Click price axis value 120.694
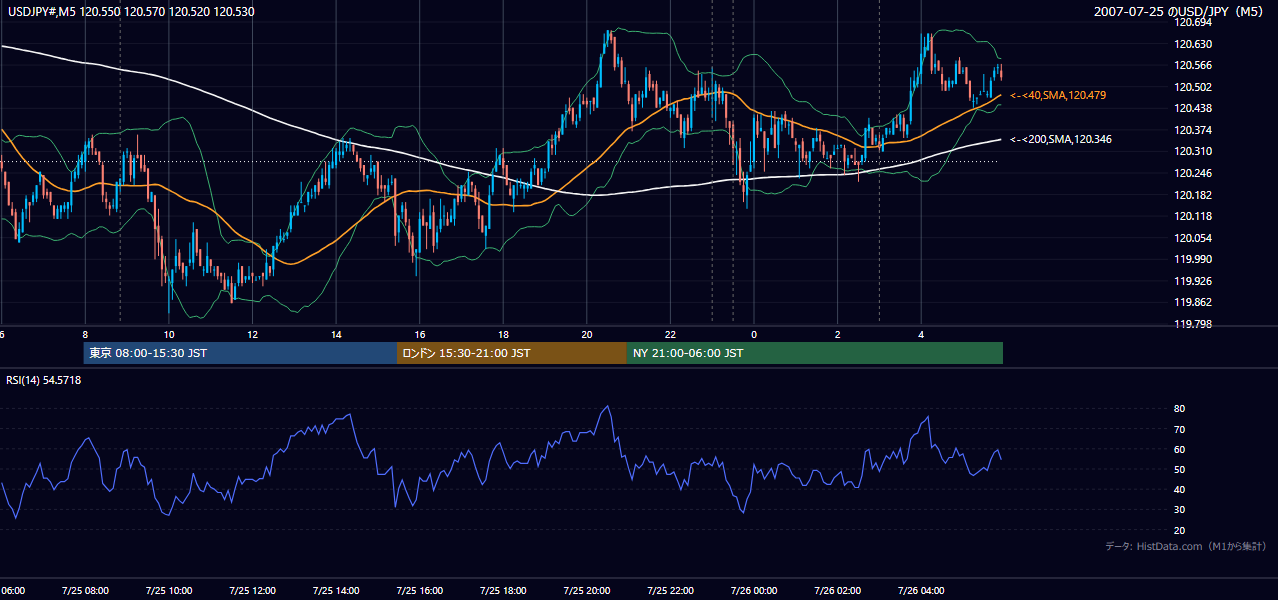The width and height of the screenshot is (1278, 600). pyautogui.click(x=1193, y=22)
